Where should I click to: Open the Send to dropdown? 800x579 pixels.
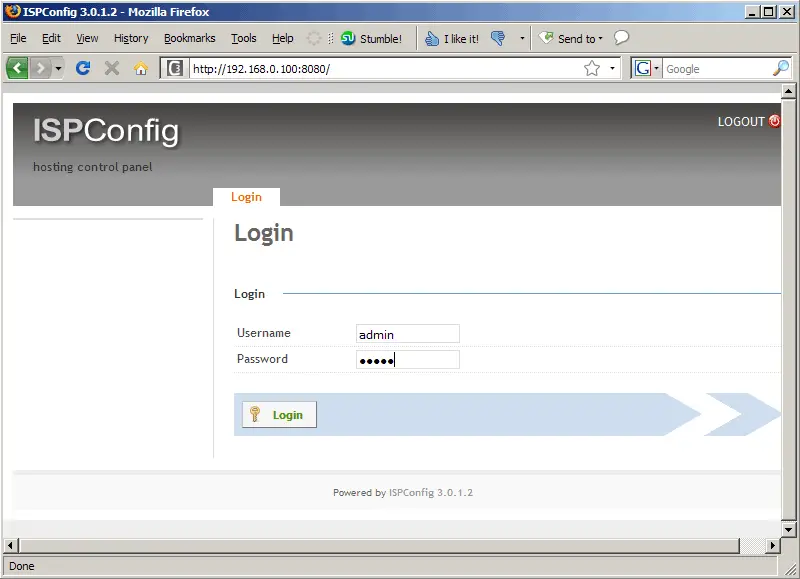tap(570, 39)
